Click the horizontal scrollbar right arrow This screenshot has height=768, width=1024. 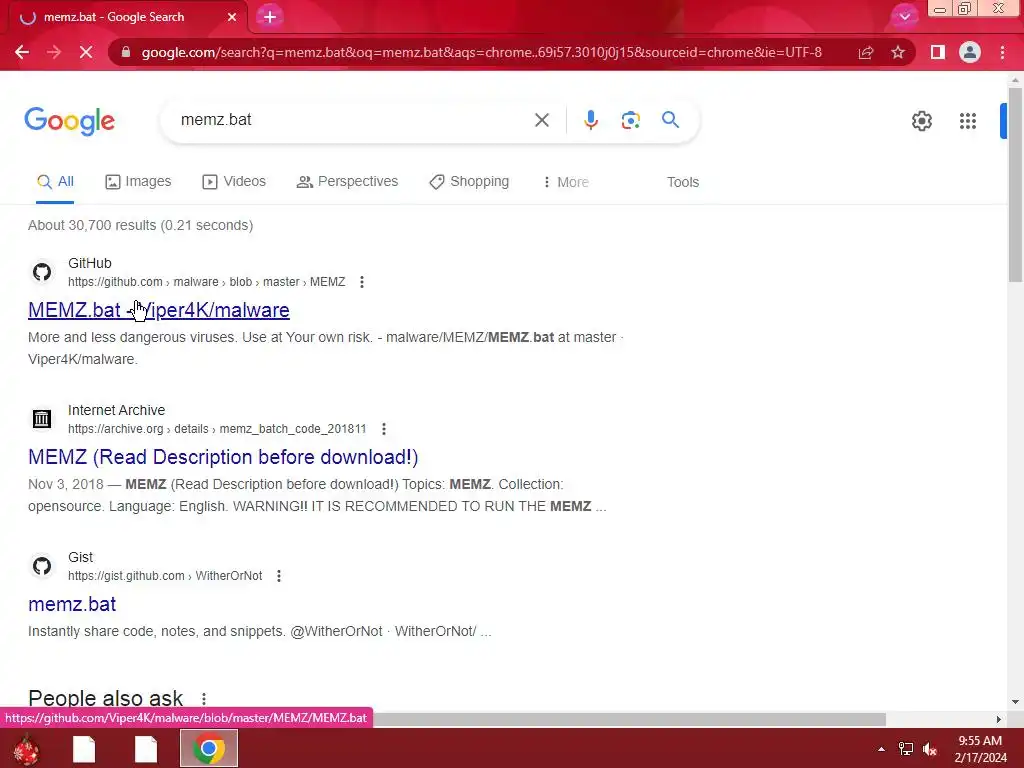(x=998, y=719)
